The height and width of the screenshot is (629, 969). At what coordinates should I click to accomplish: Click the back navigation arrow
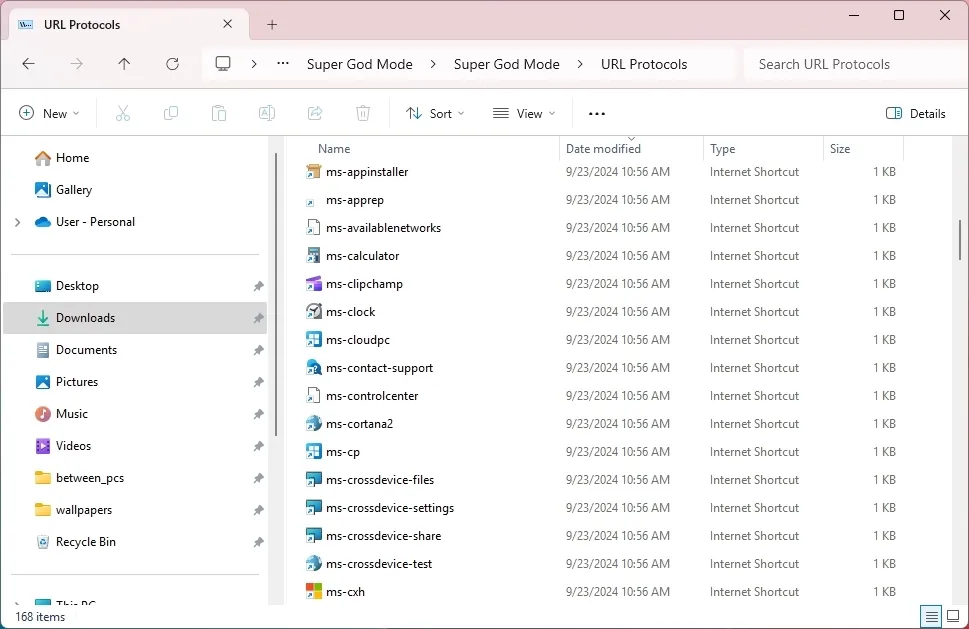[x=28, y=63]
